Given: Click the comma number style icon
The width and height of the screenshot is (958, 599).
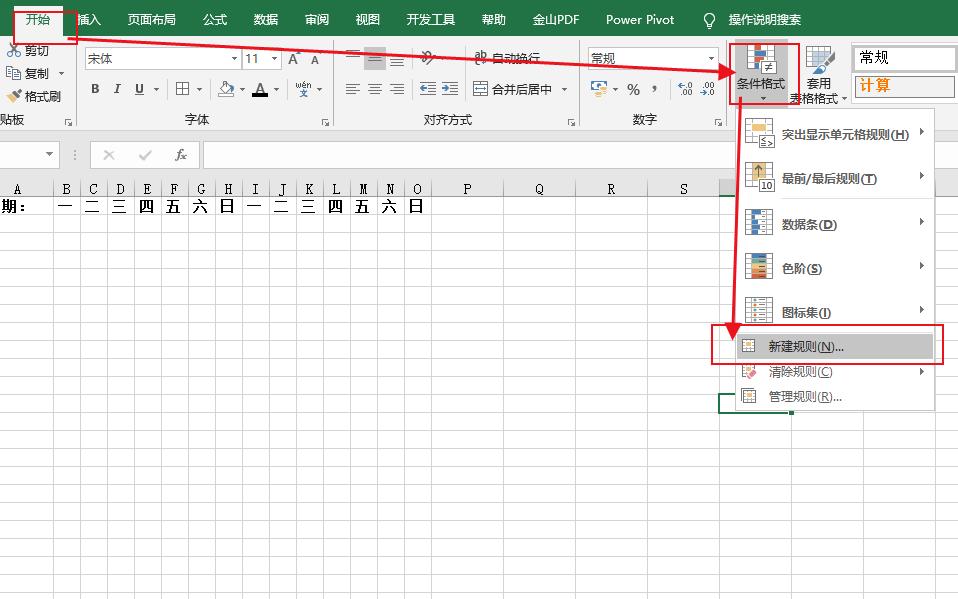Looking at the screenshot, I should [x=653, y=90].
